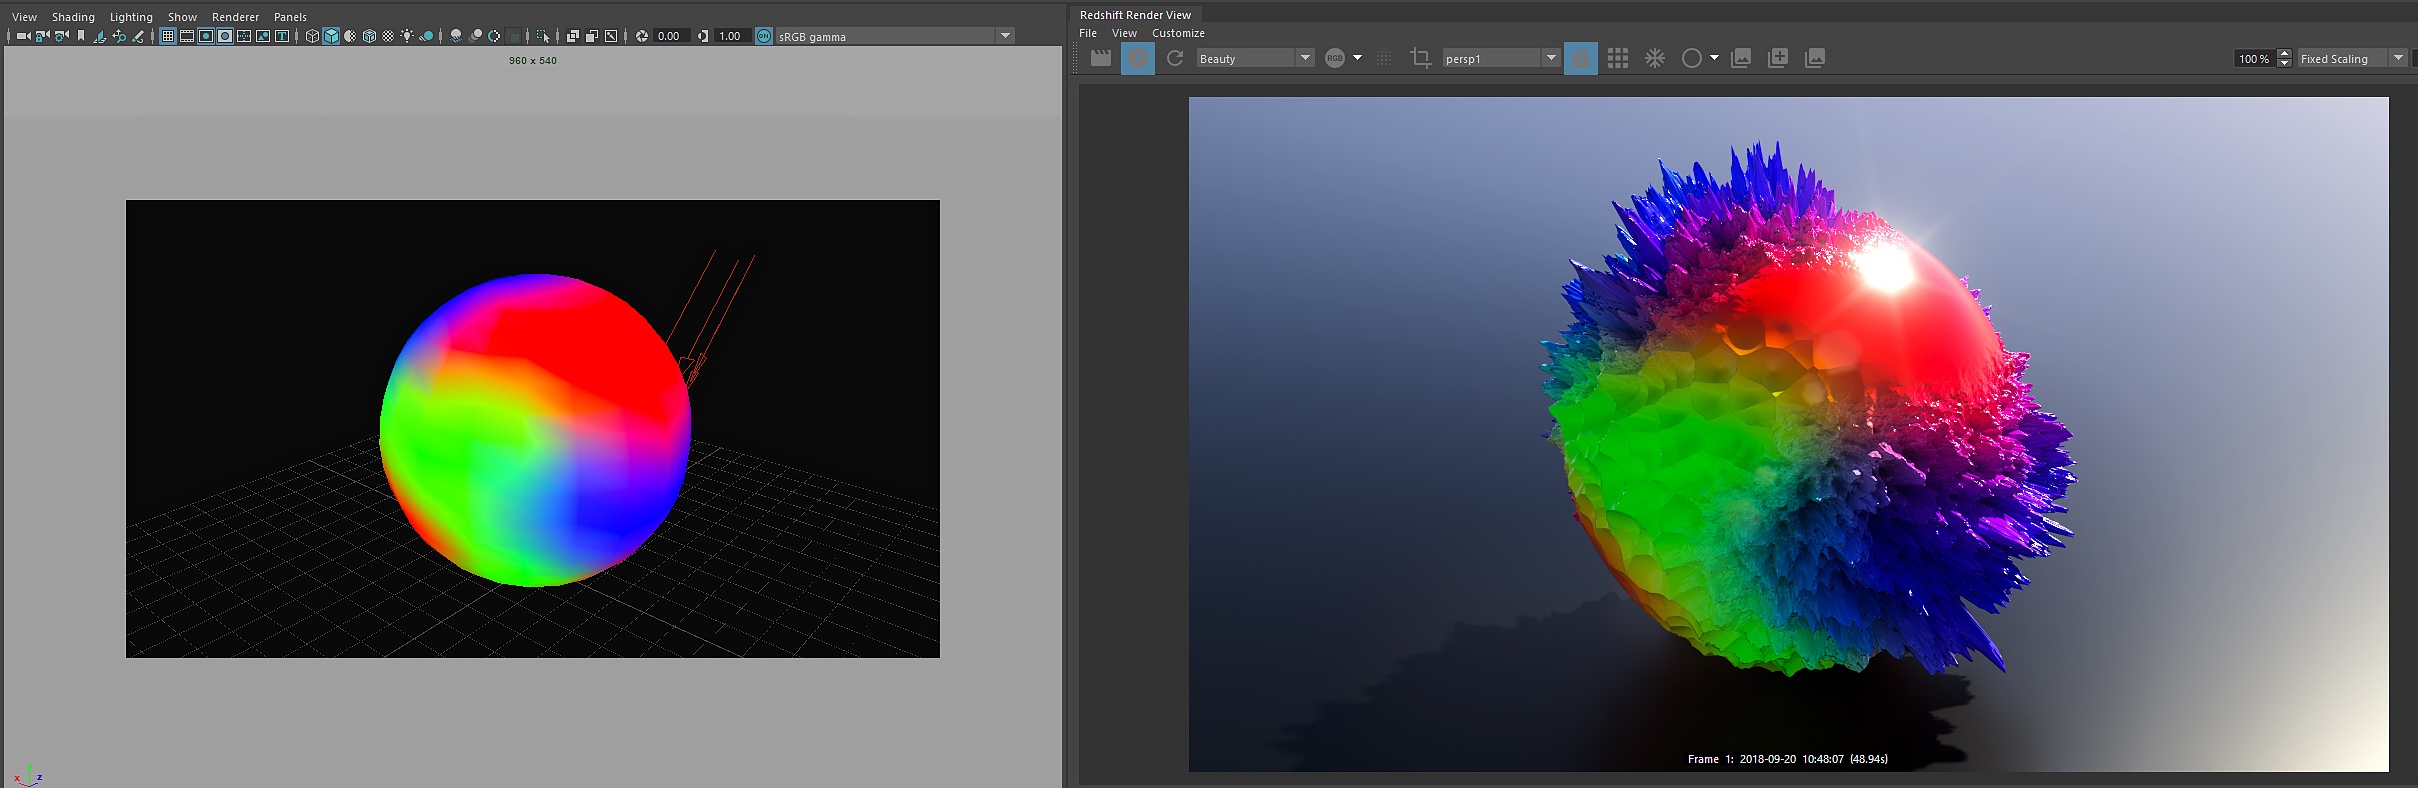
Task: Click the Render Region crop icon
Action: [1420, 58]
